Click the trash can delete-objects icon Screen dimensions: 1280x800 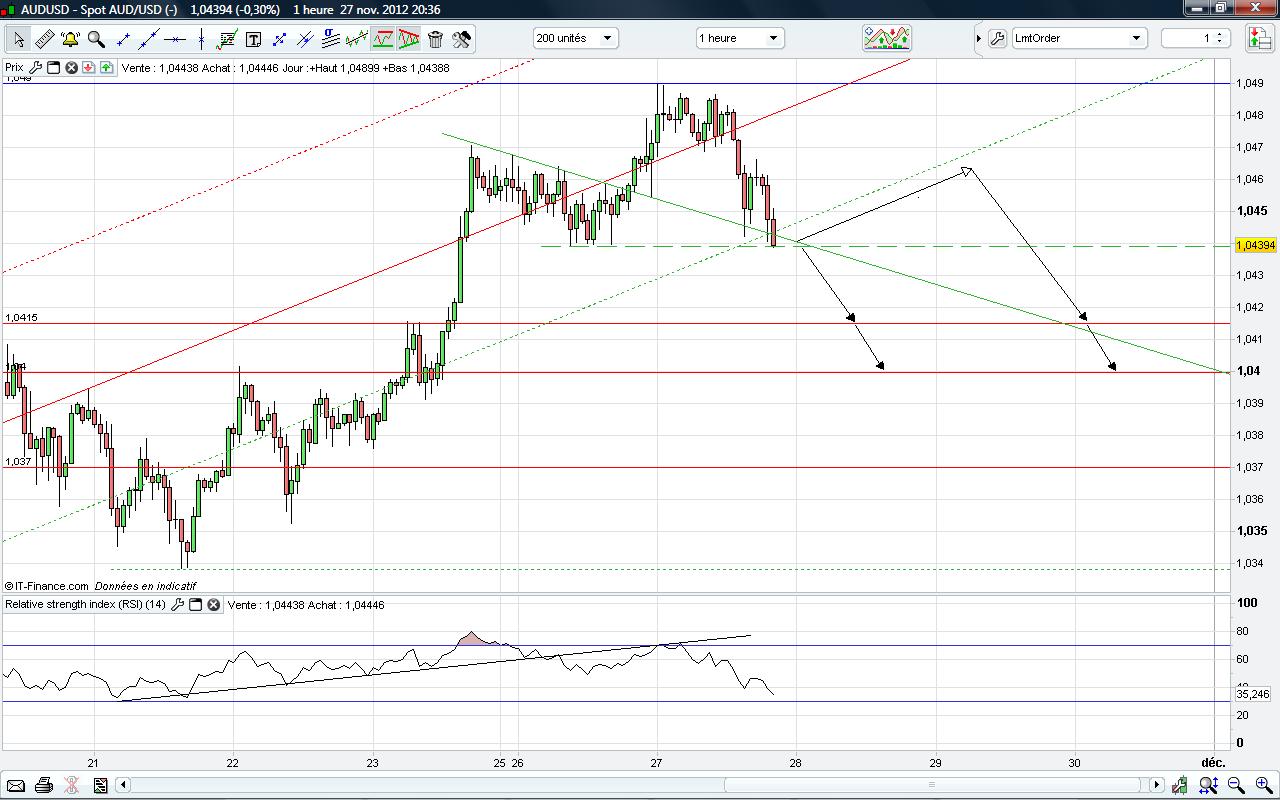point(435,39)
